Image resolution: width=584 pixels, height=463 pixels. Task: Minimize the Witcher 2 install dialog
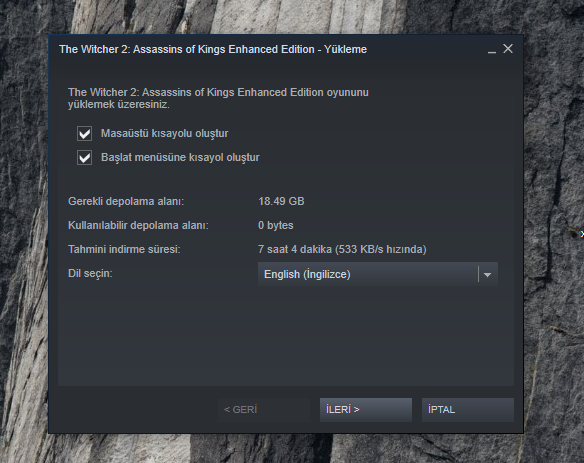point(492,50)
